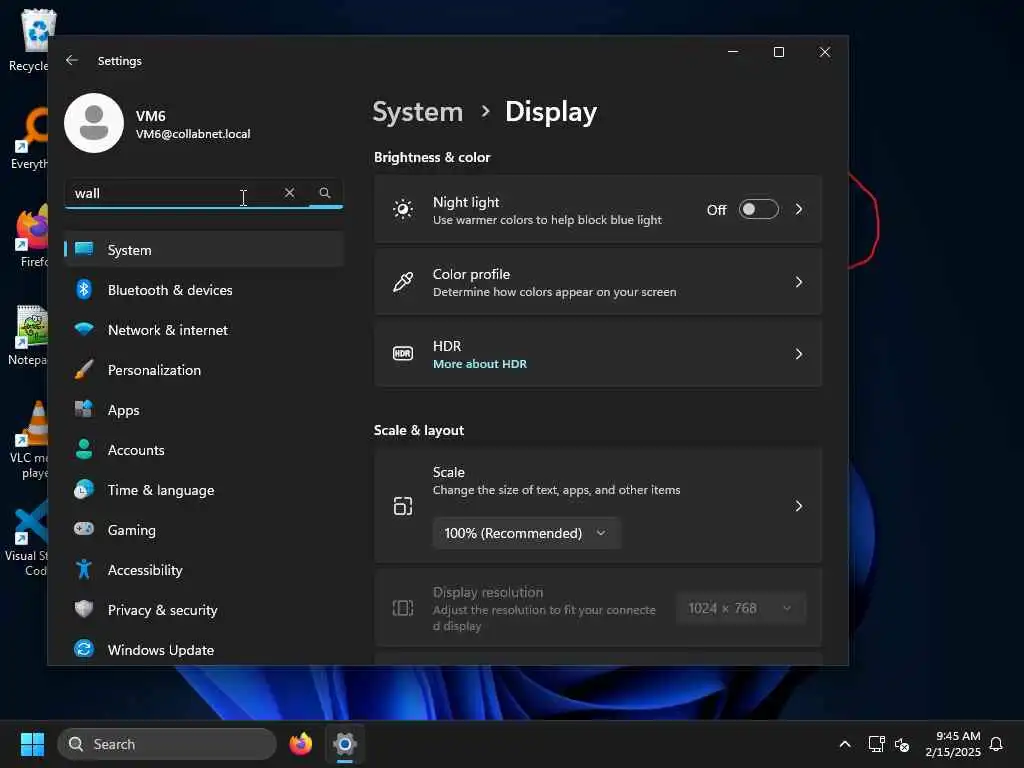Click the muted volume tray icon
This screenshot has width=1024, height=768.
pos(902,744)
